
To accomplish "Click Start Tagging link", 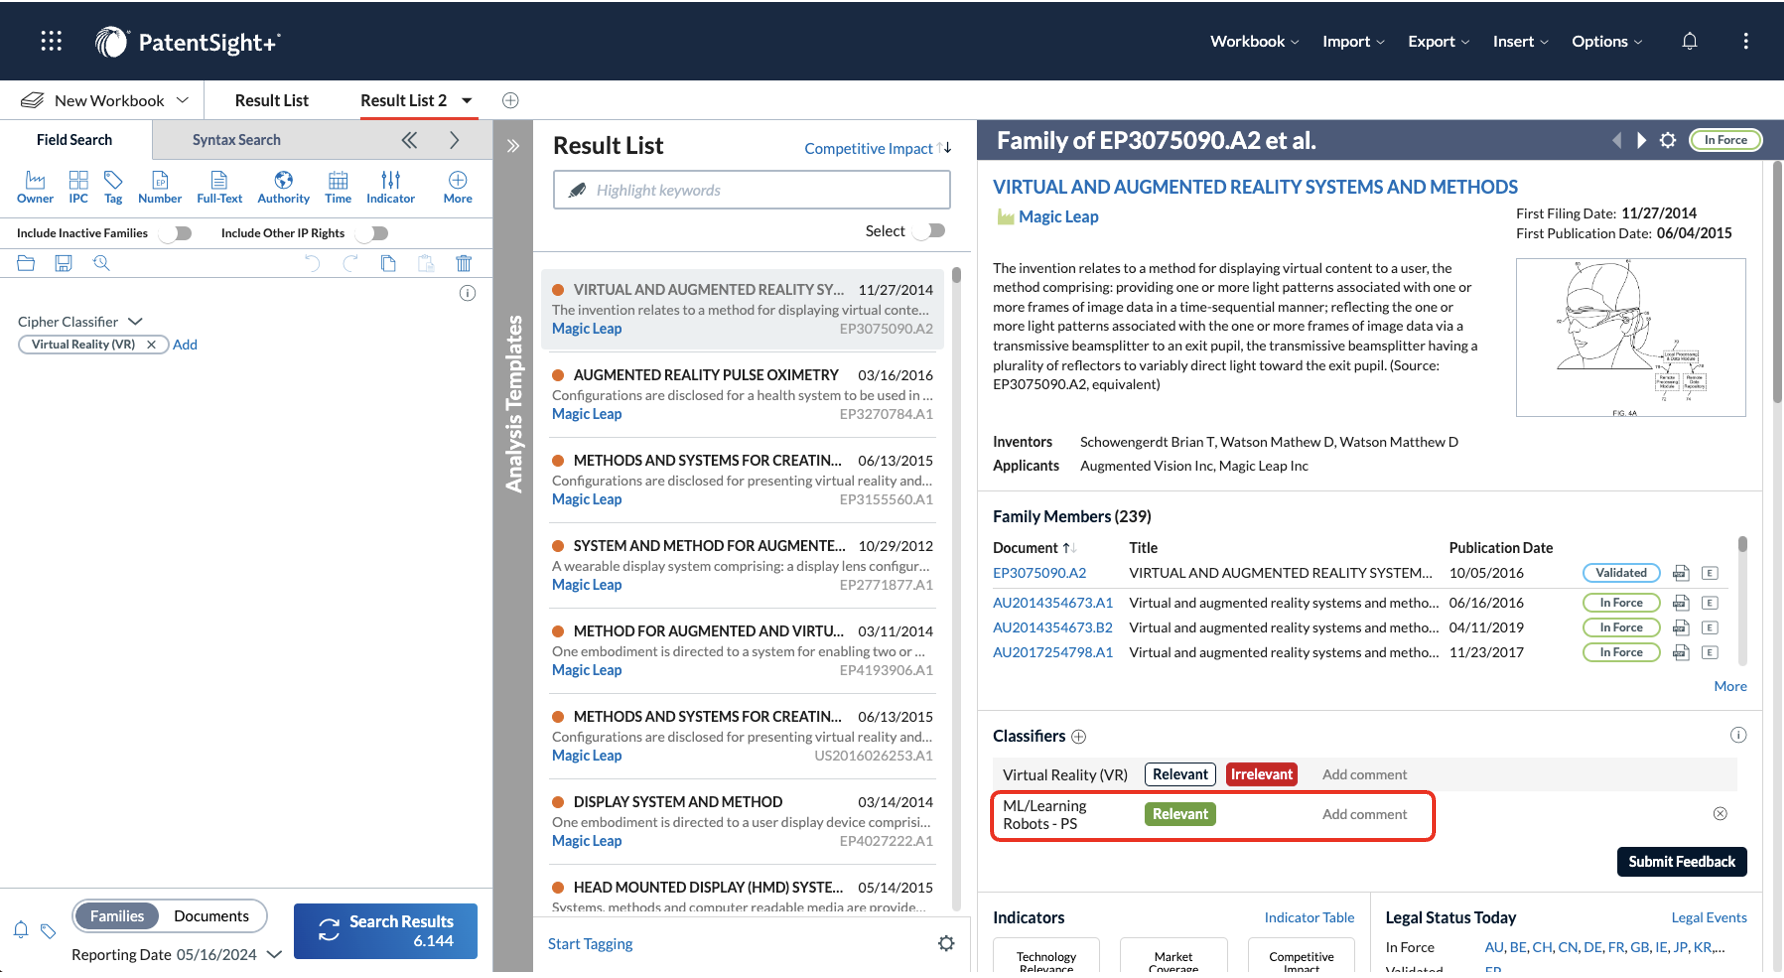I will point(590,943).
